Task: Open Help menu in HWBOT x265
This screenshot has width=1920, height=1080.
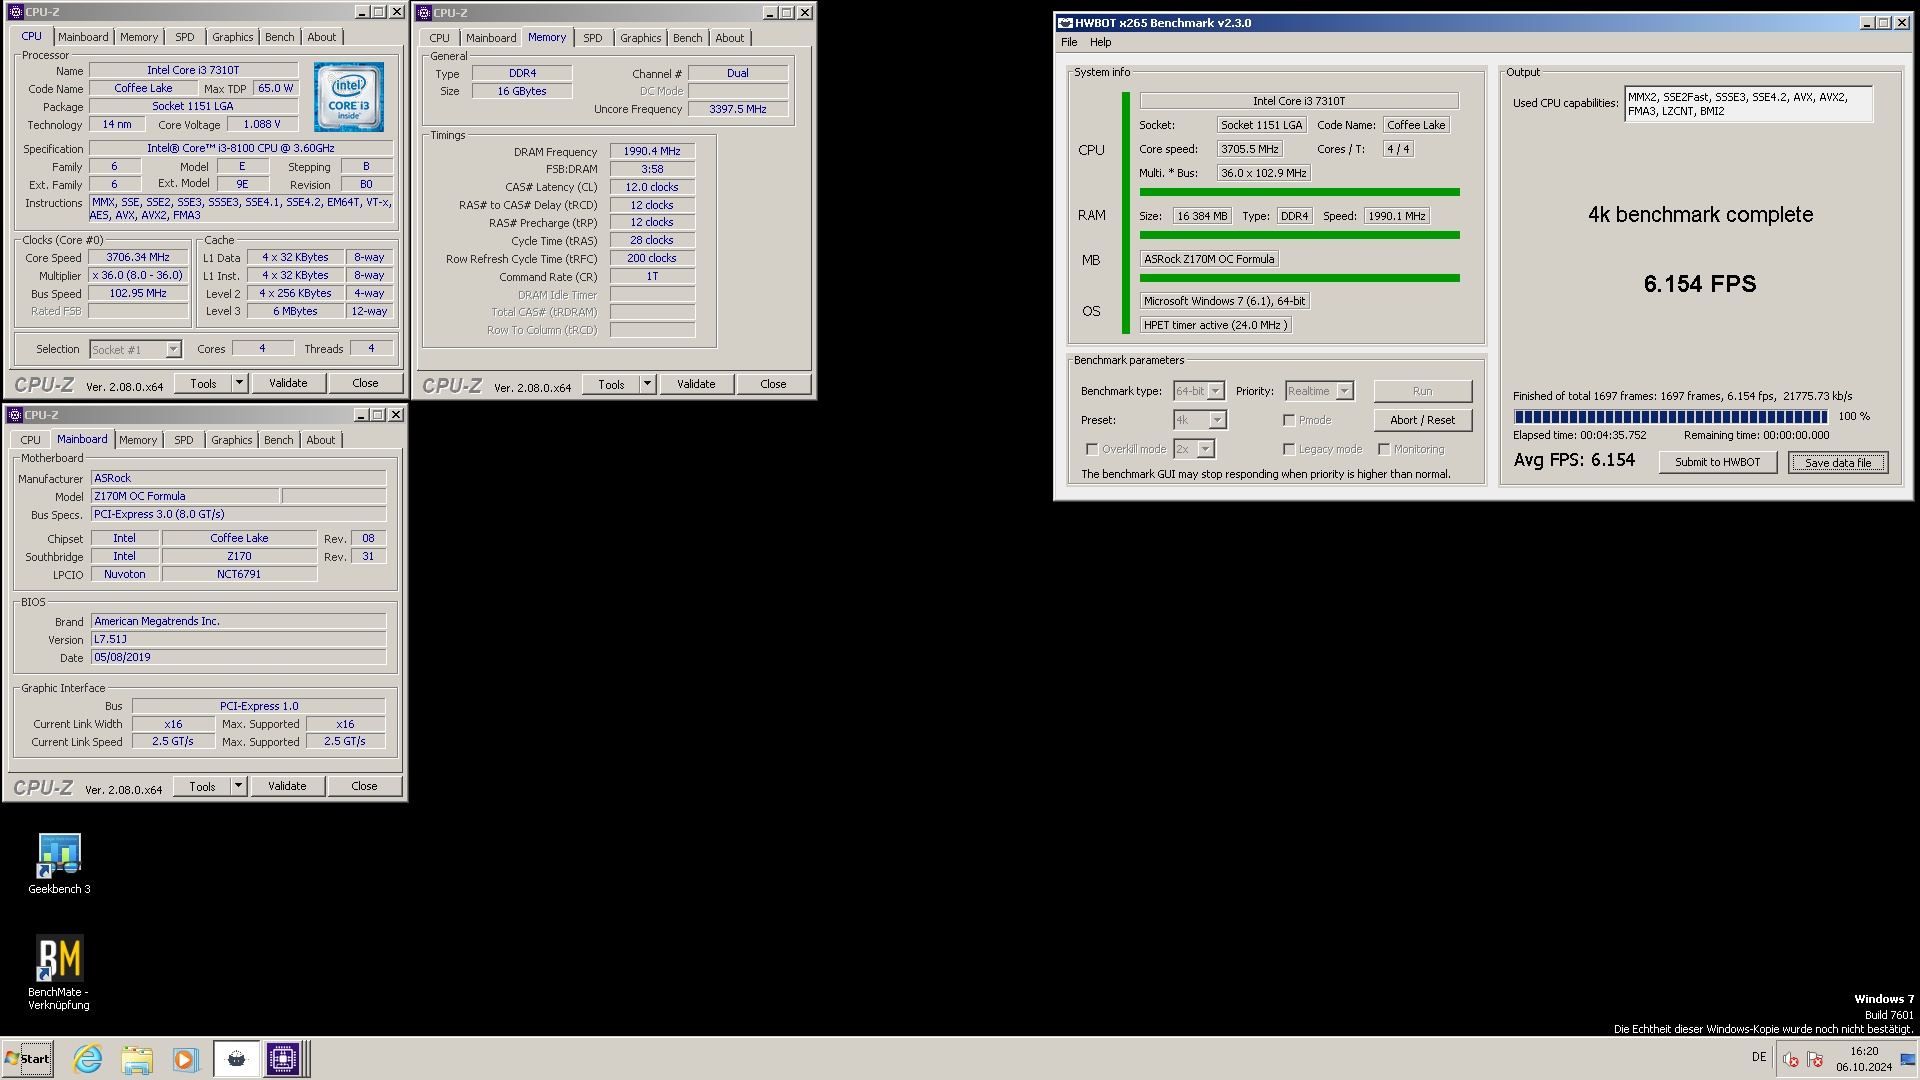Action: pos(1100,42)
